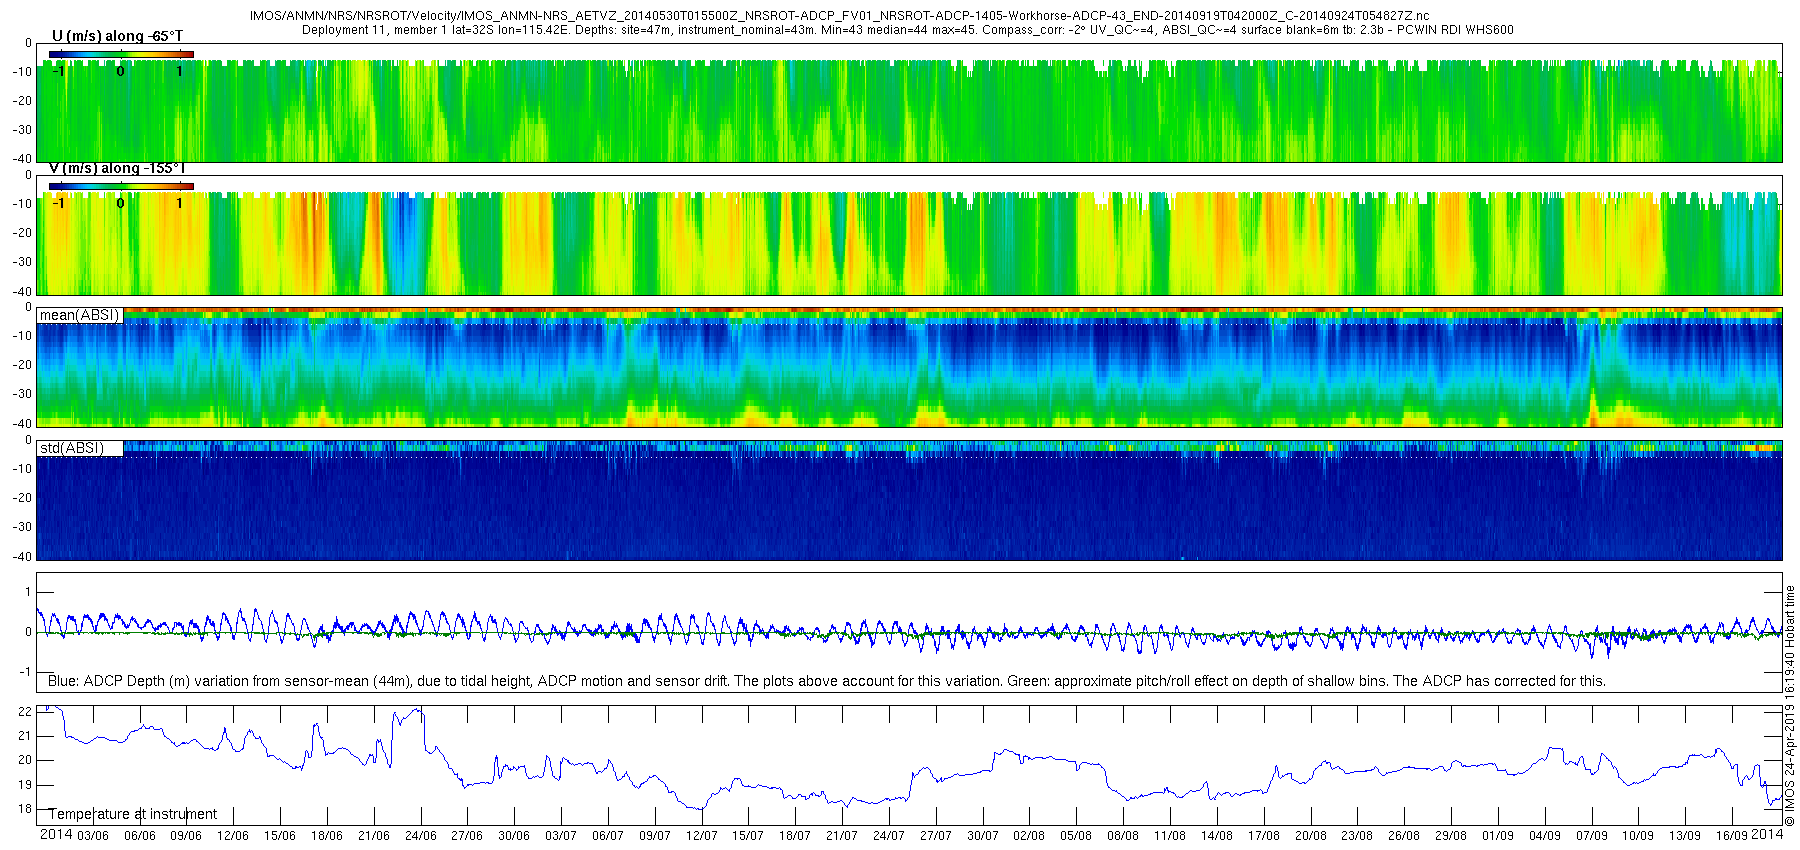Screen dimensions: 1800x850
Task: Click the '15/06' date tick label
Action: pos(280,836)
